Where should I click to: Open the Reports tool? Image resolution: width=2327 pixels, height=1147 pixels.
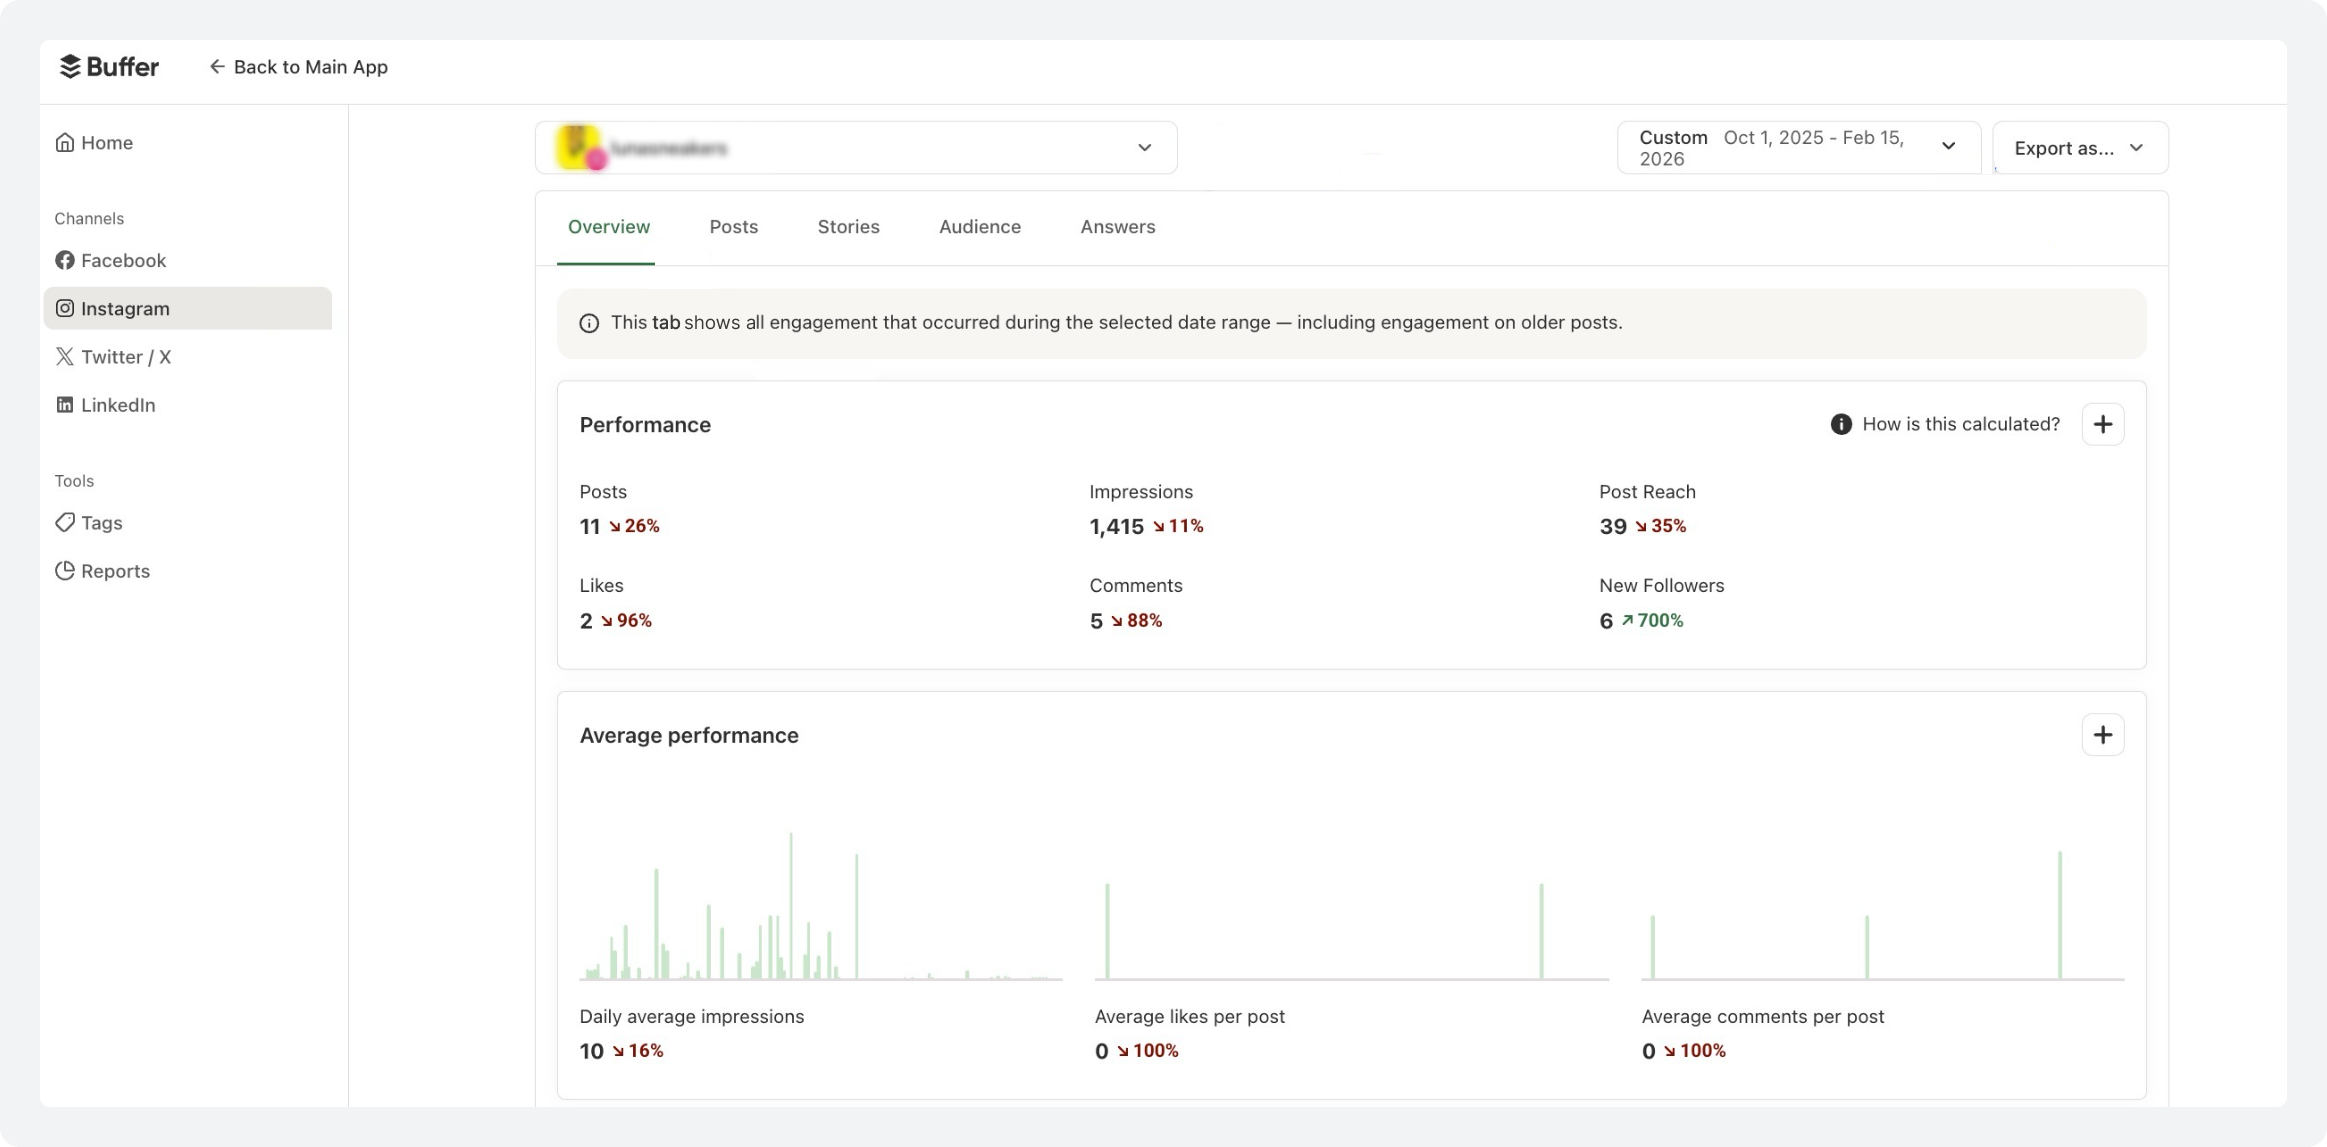point(187,571)
